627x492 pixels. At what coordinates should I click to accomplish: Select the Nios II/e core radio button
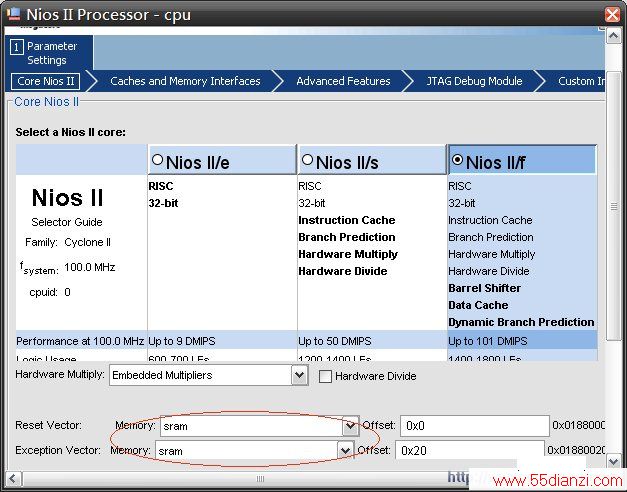(x=158, y=160)
